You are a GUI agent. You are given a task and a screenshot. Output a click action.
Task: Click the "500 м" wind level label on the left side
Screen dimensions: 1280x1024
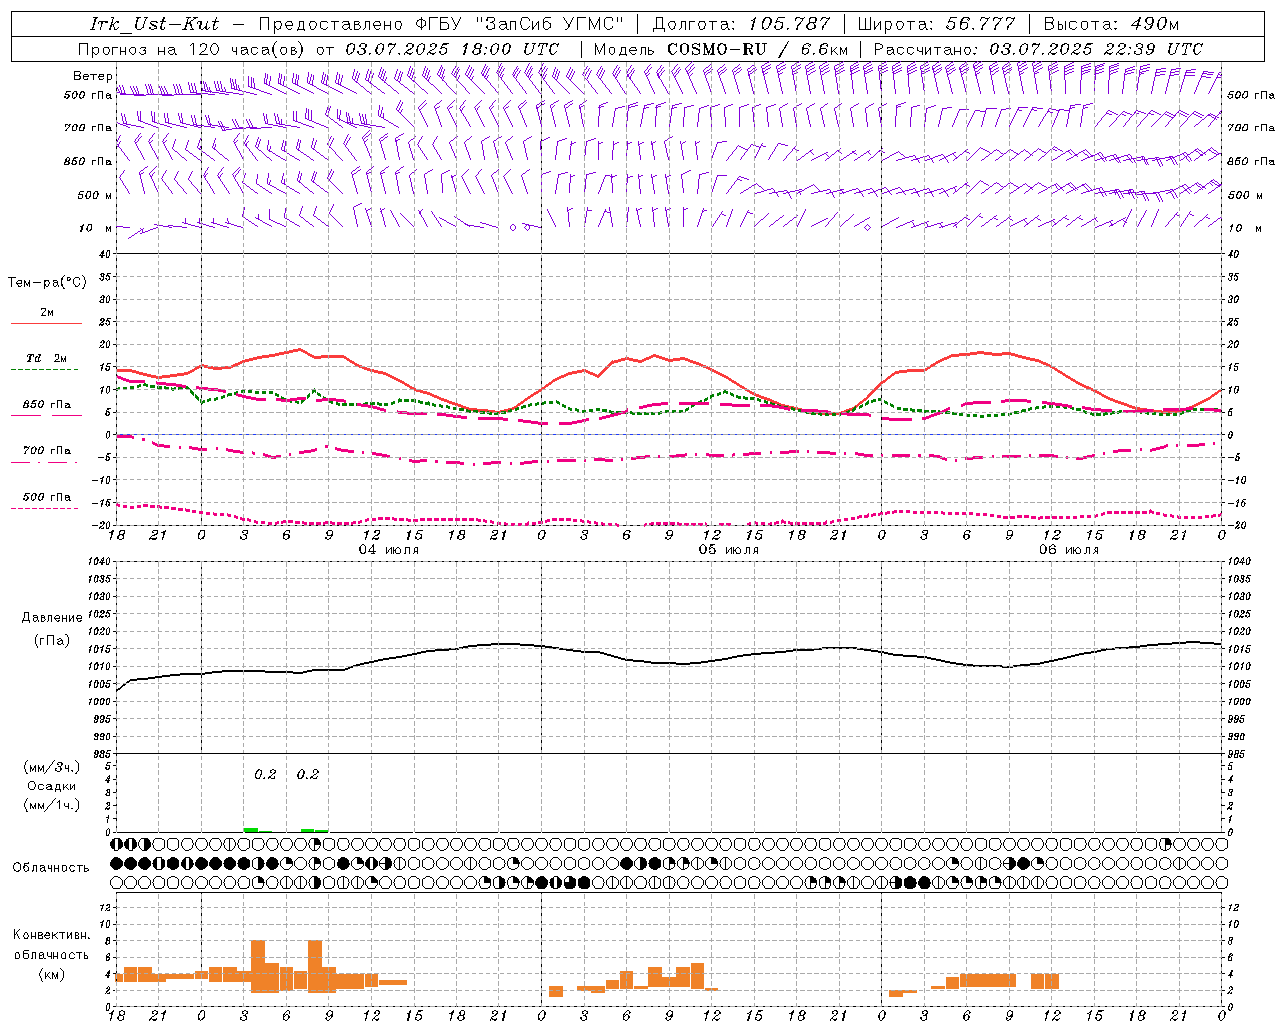(x=95, y=196)
